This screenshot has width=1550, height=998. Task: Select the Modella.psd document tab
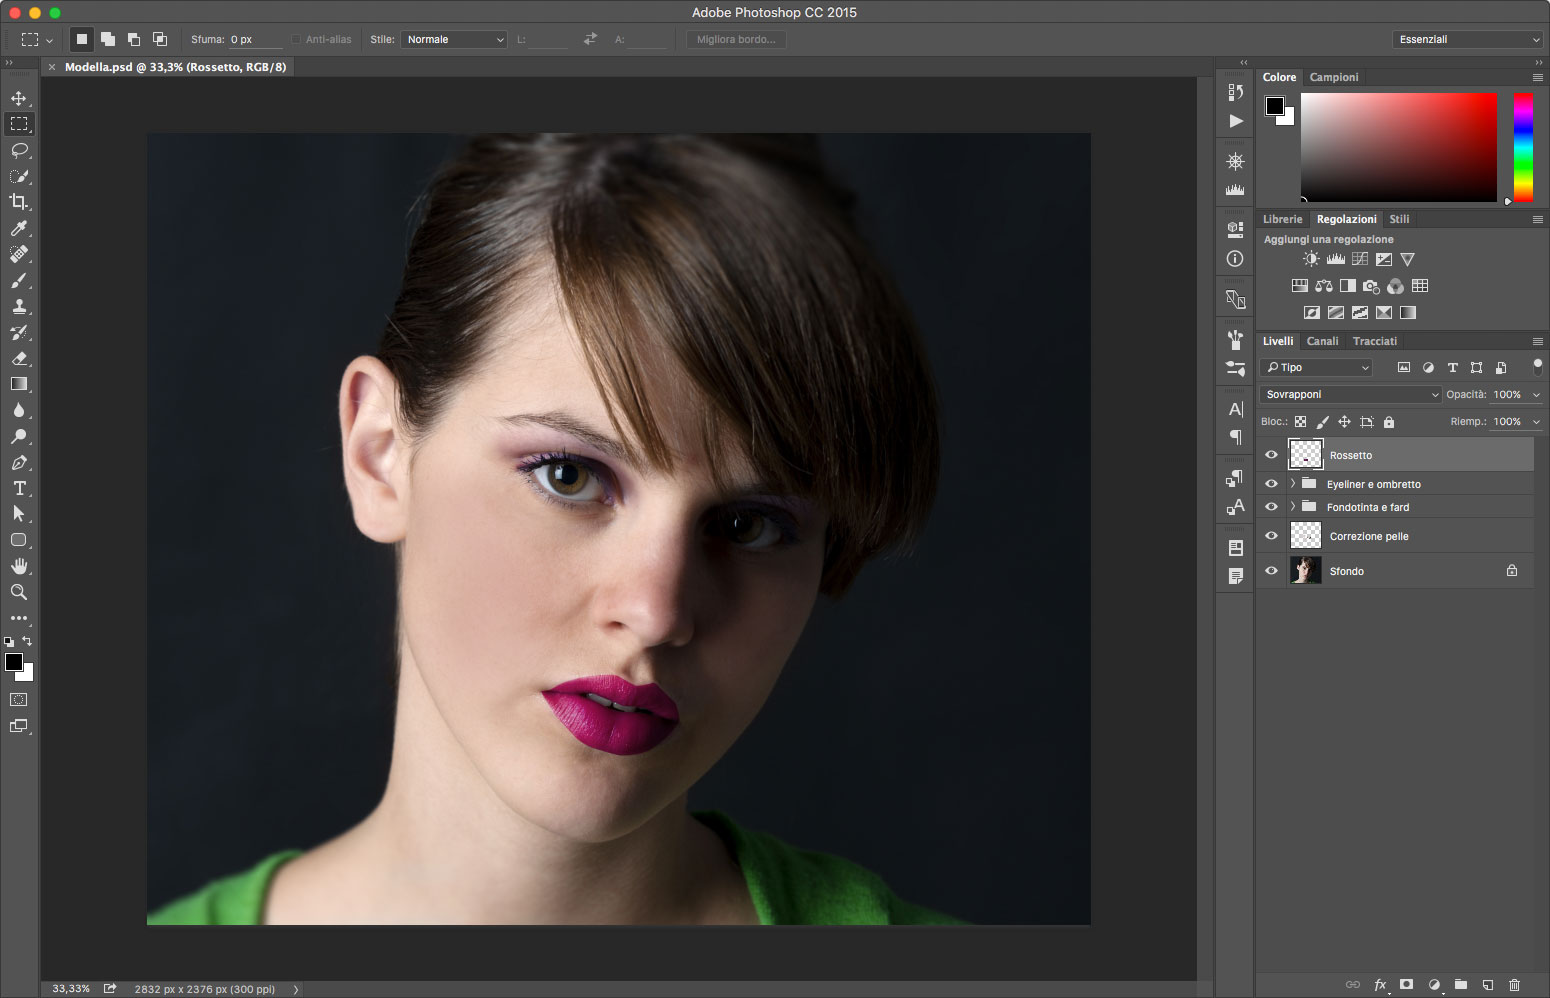coord(175,67)
